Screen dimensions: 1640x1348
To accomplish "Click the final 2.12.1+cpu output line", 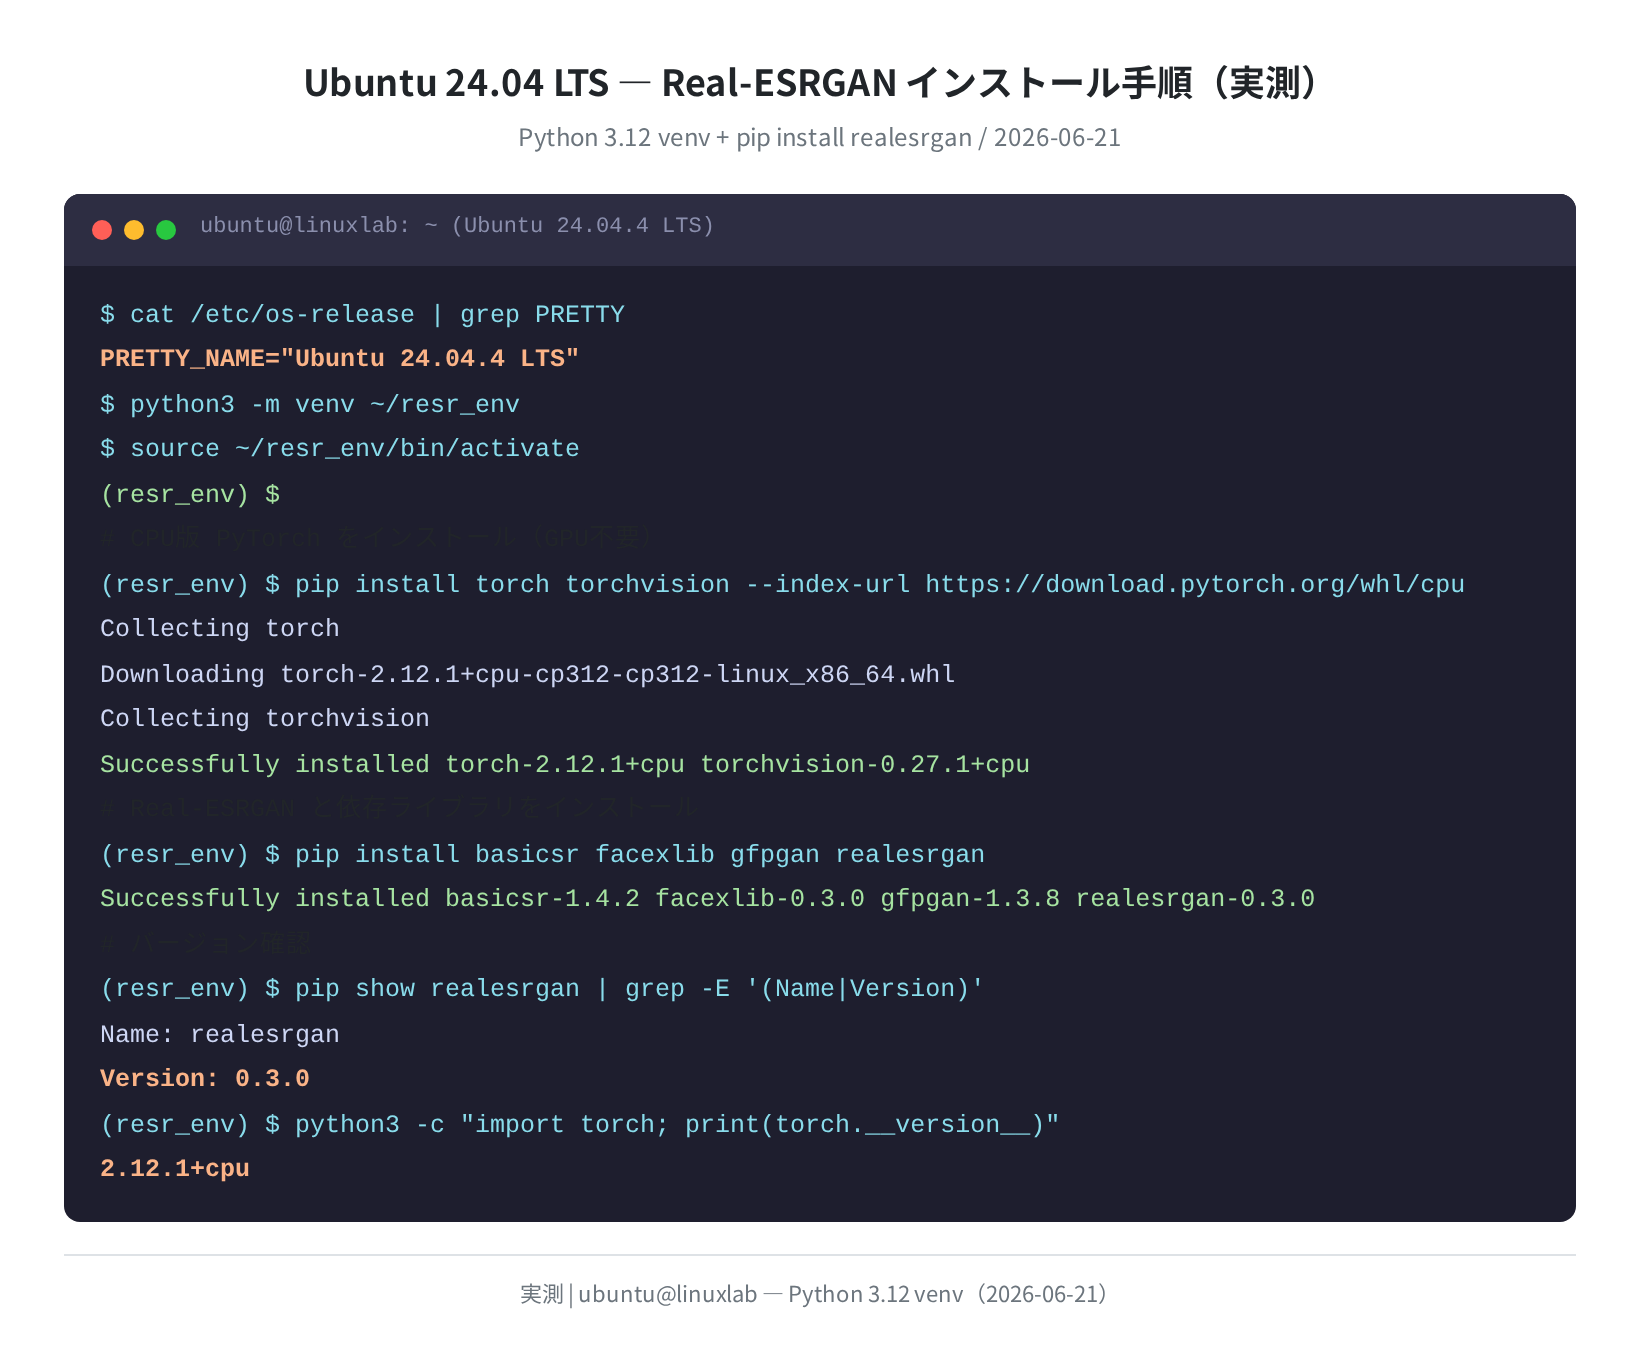I will pos(175,1169).
